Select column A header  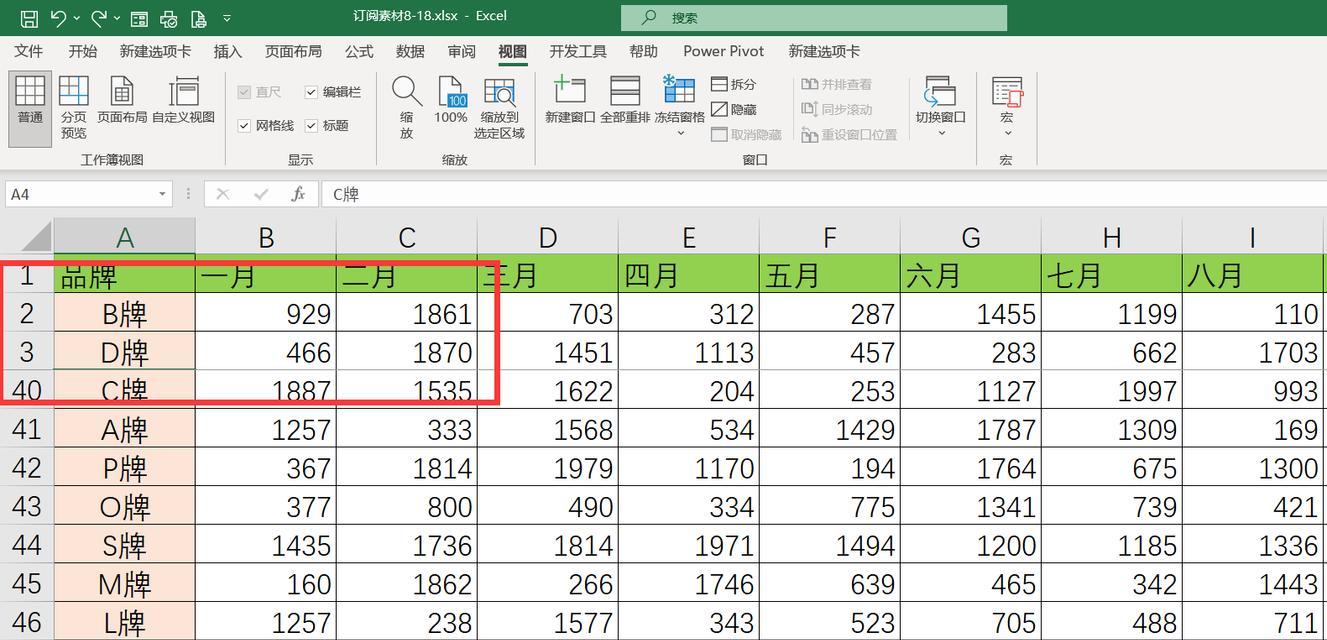point(125,237)
